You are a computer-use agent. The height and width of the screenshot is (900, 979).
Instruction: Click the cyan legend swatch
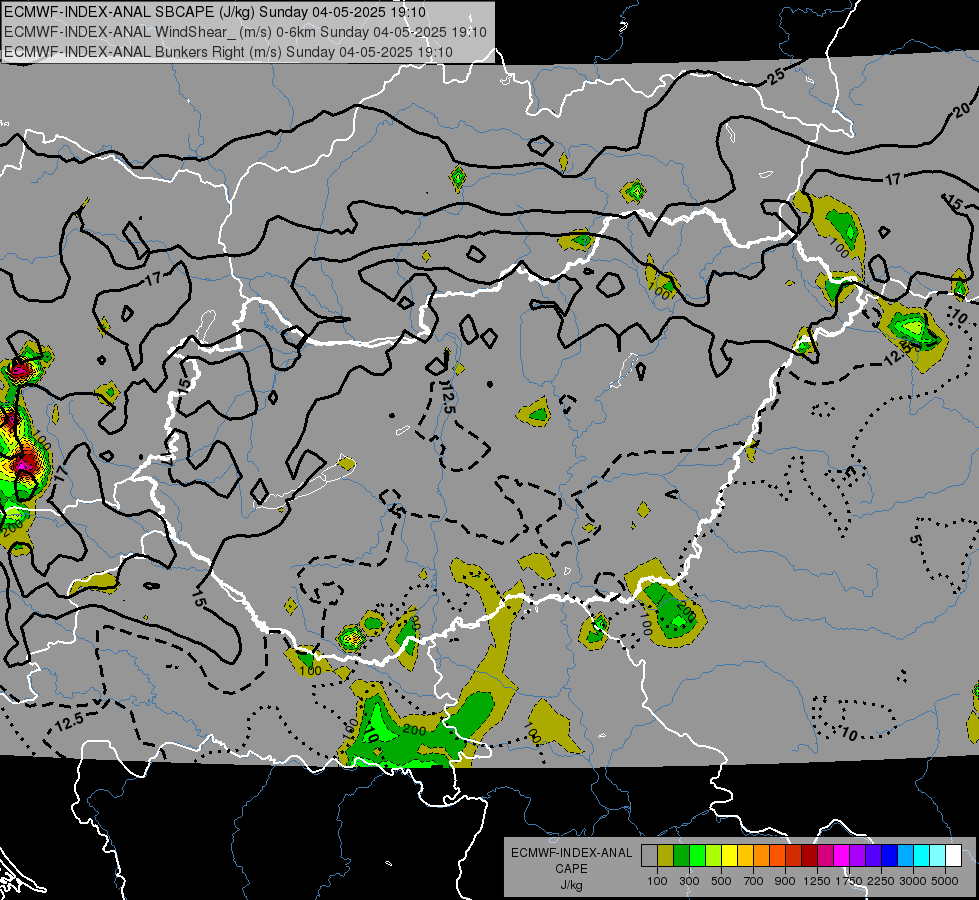922,855
